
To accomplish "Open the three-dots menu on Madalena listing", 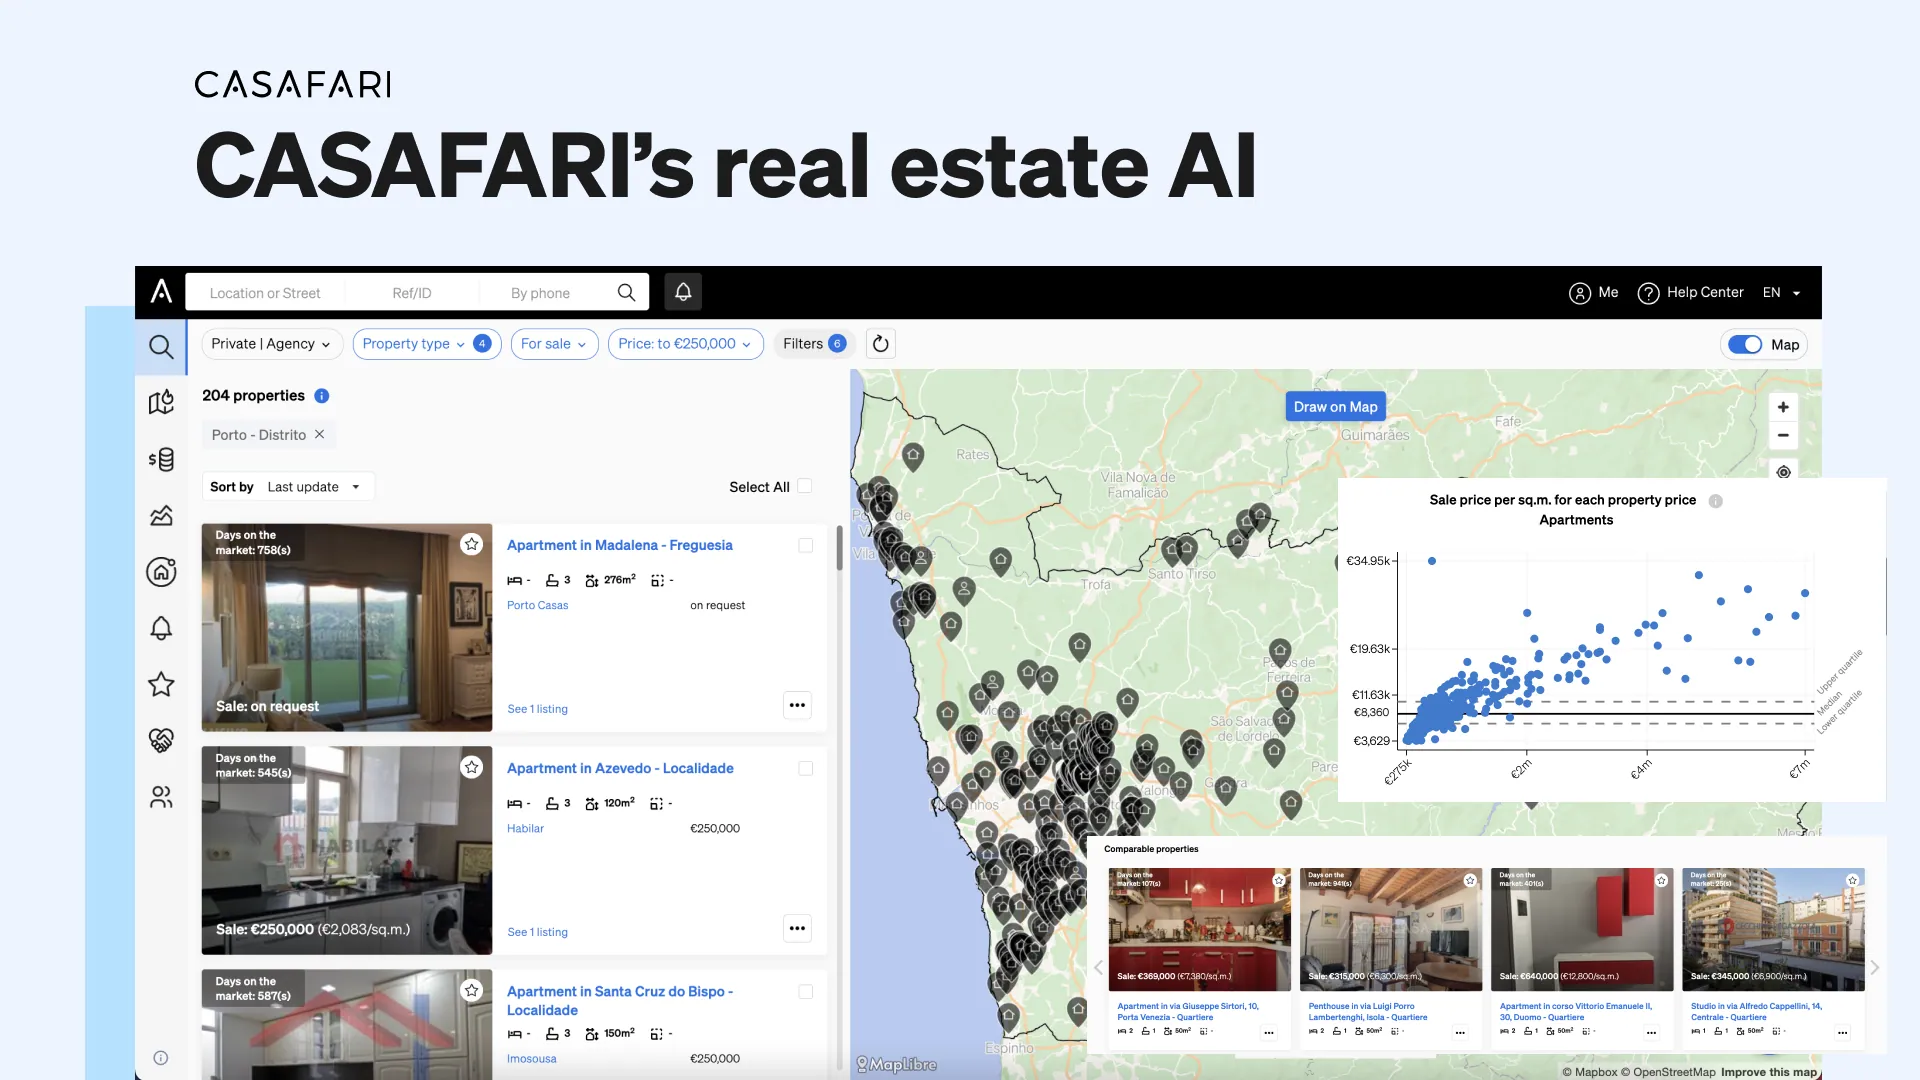I will [x=797, y=705].
